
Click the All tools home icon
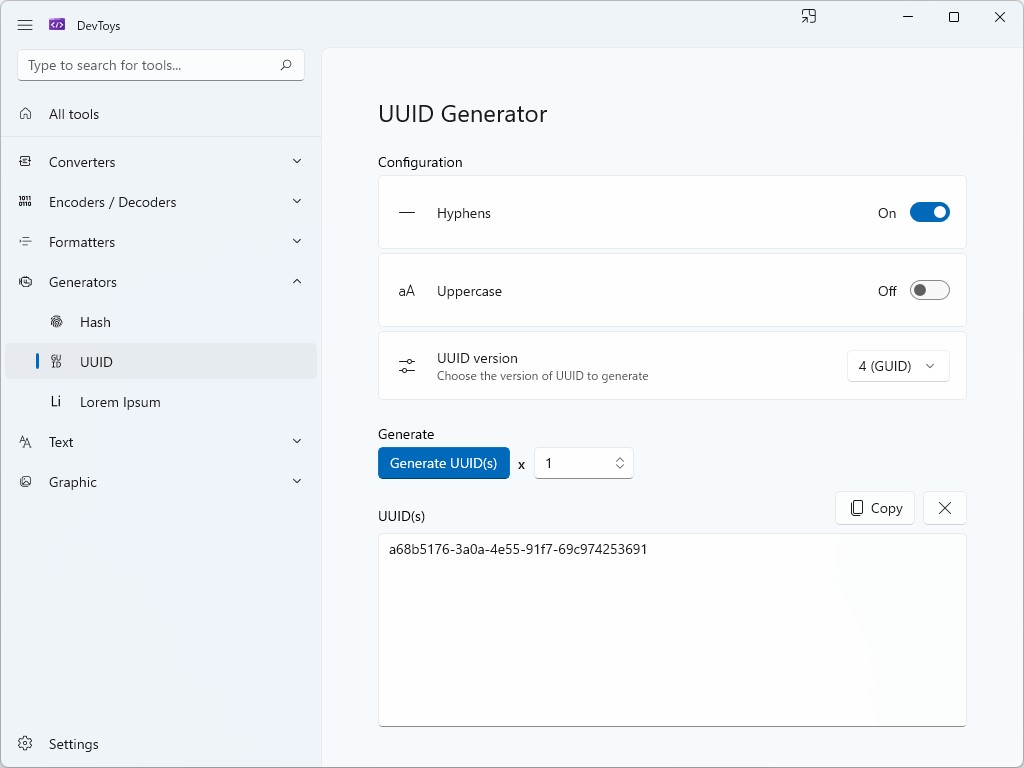(x=26, y=114)
